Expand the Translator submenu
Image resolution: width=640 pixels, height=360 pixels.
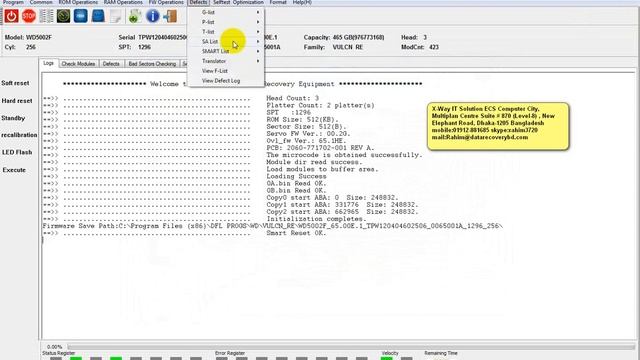(x=226, y=61)
